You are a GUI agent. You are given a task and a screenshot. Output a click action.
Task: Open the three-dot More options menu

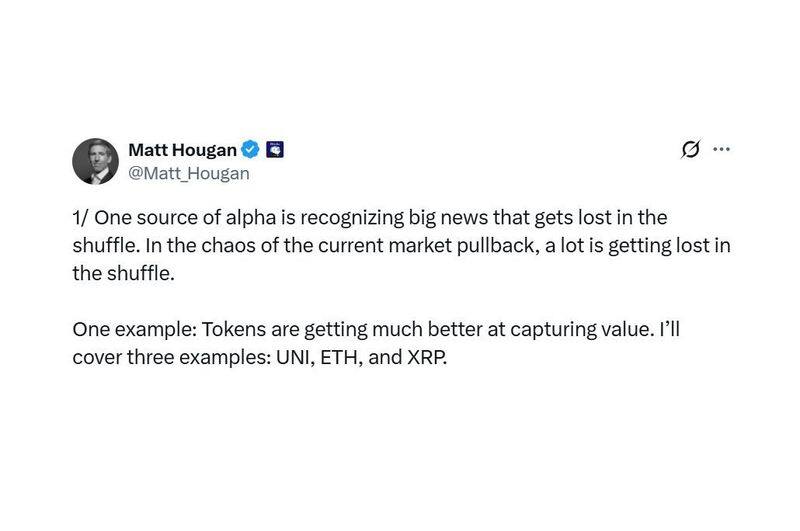720,150
